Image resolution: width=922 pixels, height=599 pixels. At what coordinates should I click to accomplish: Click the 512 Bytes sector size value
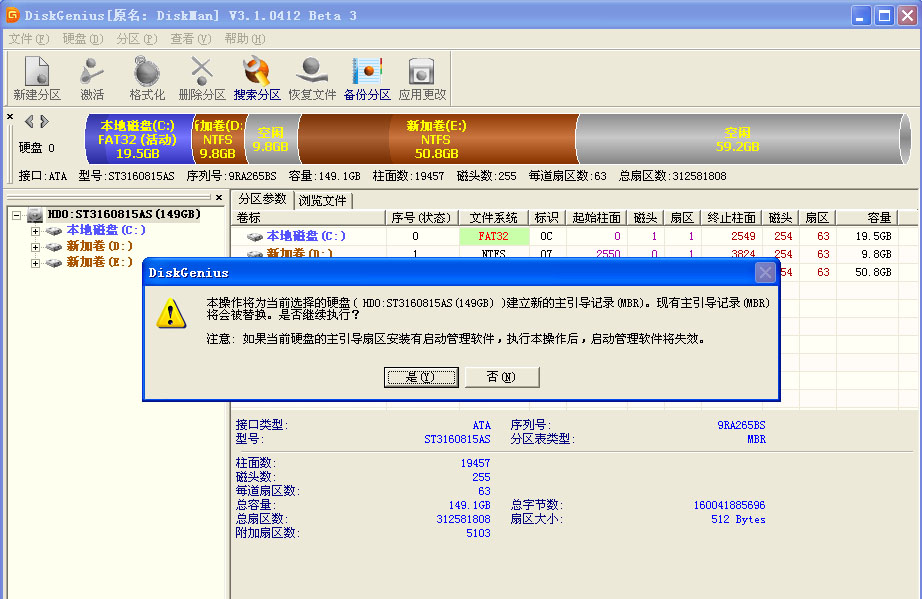click(738, 519)
